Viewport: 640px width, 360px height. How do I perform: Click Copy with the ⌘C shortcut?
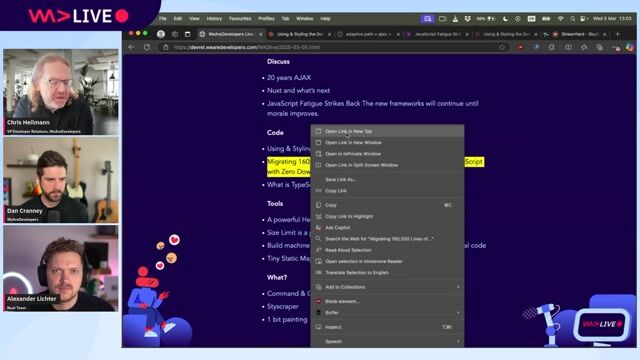[387, 205]
